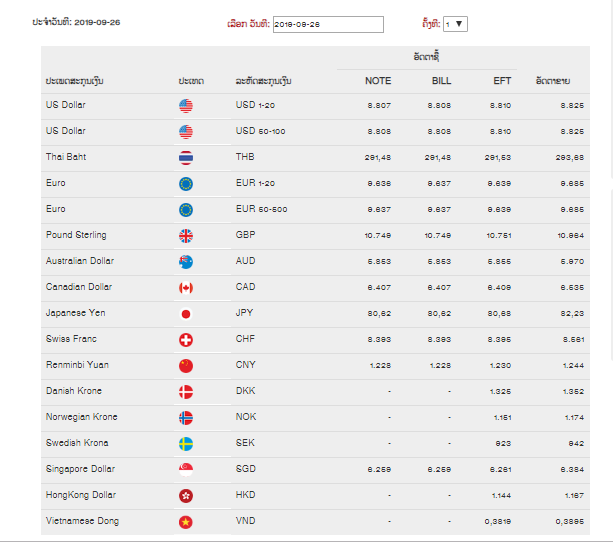Click the US Dollar USD 1-20 row name
The height and width of the screenshot is (544, 613).
tap(65, 105)
